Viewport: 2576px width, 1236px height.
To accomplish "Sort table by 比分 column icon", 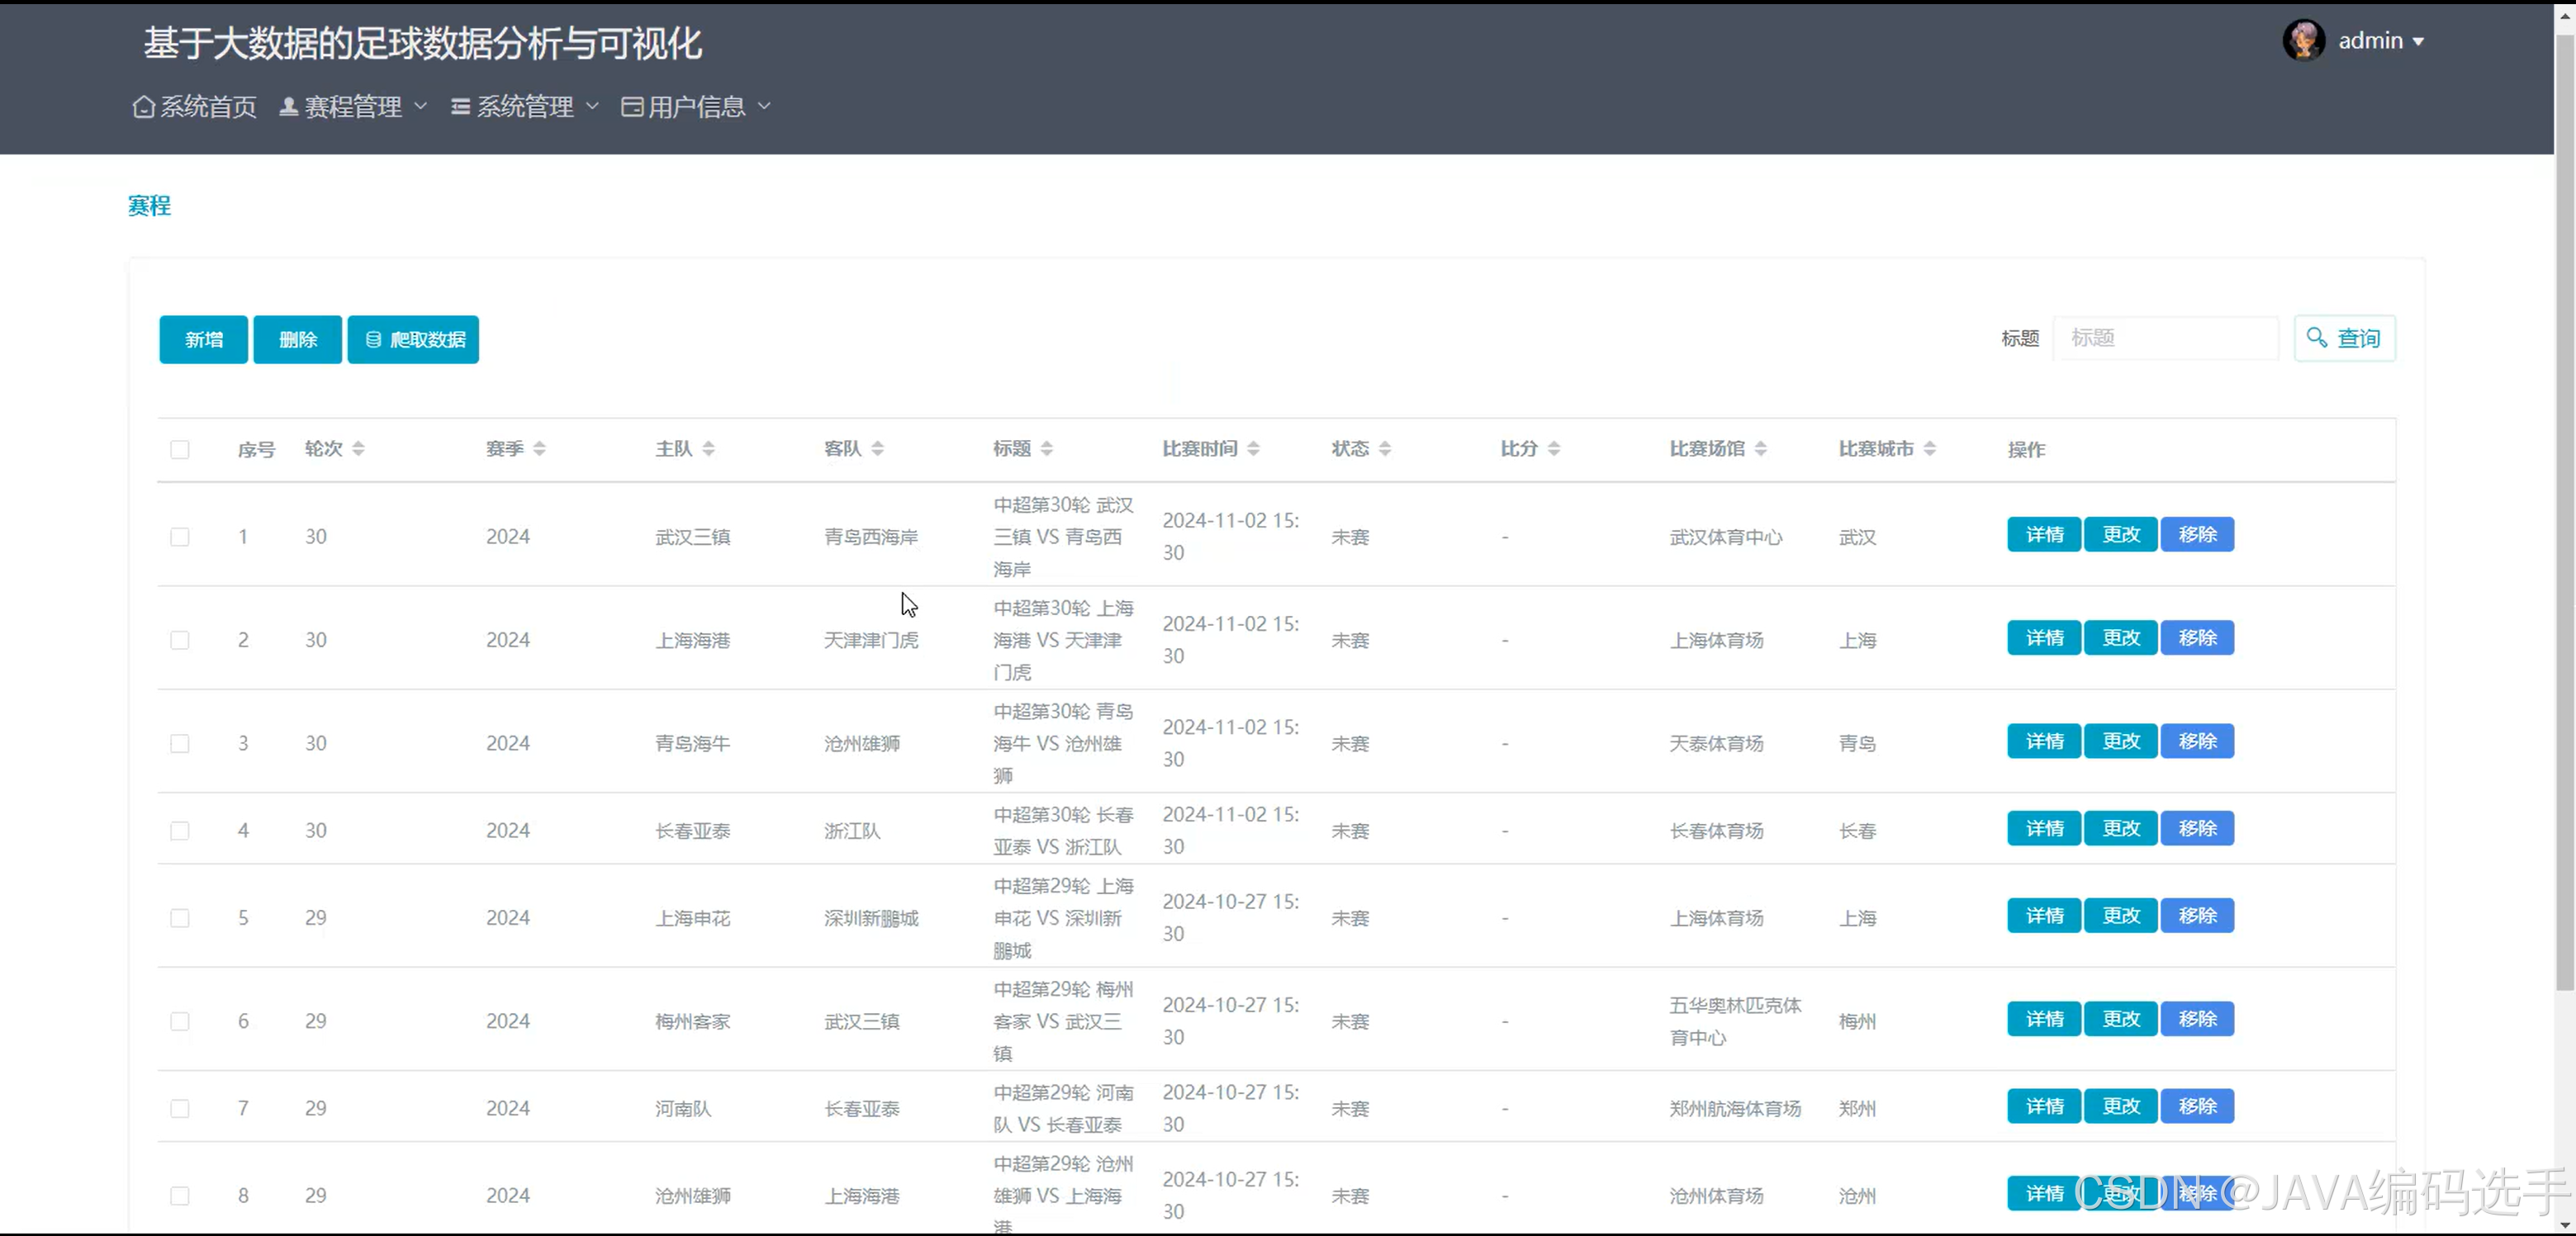I will pyautogui.click(x=1553, y=449).
